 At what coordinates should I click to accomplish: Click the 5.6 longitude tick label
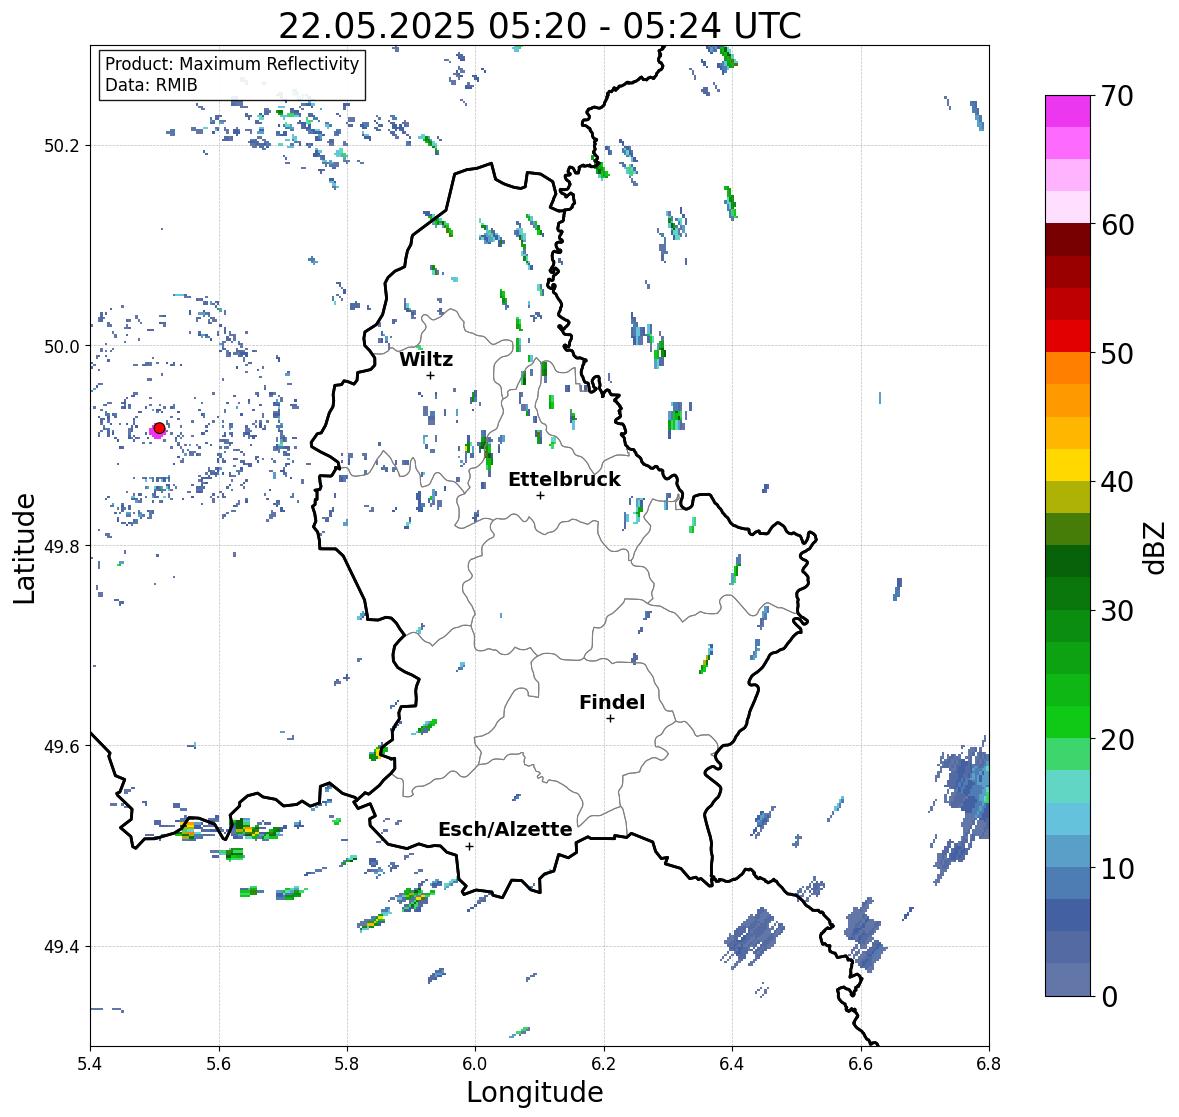[x=219, y=1064]
